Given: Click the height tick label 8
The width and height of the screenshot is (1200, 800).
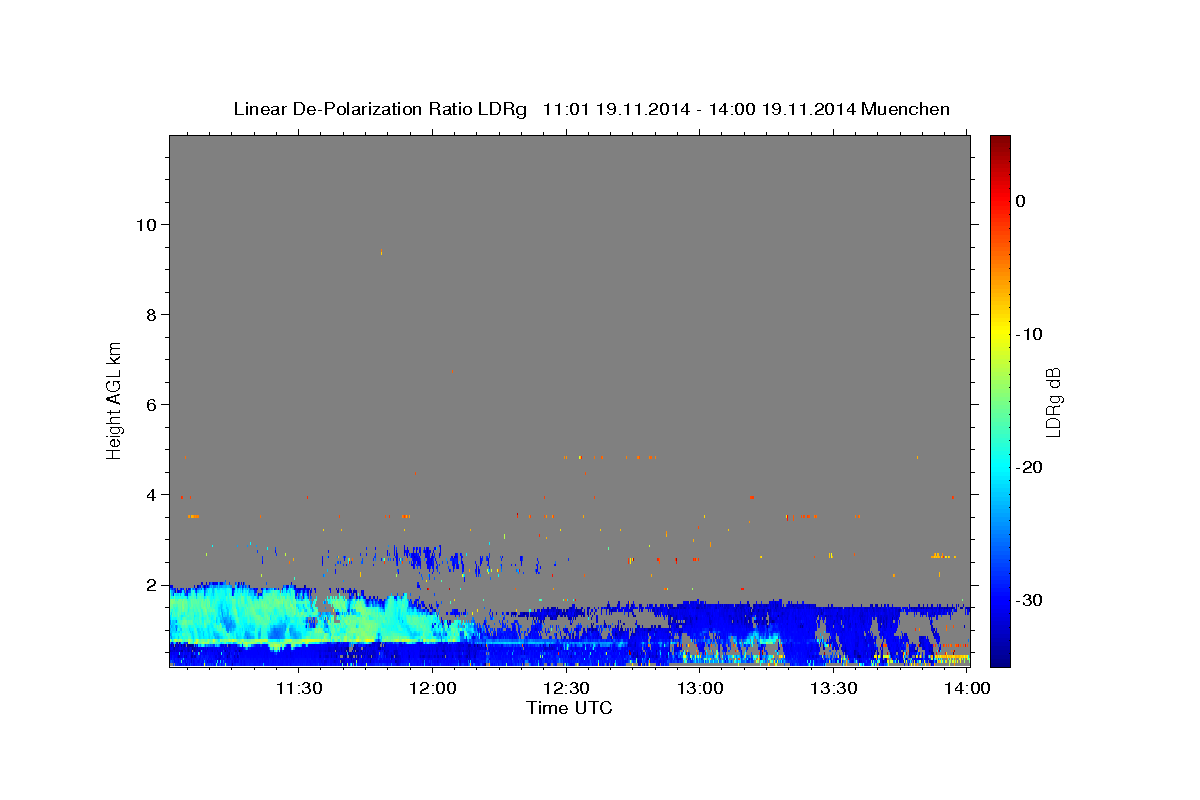Looking at the screenshot, I should pos(152,315).
